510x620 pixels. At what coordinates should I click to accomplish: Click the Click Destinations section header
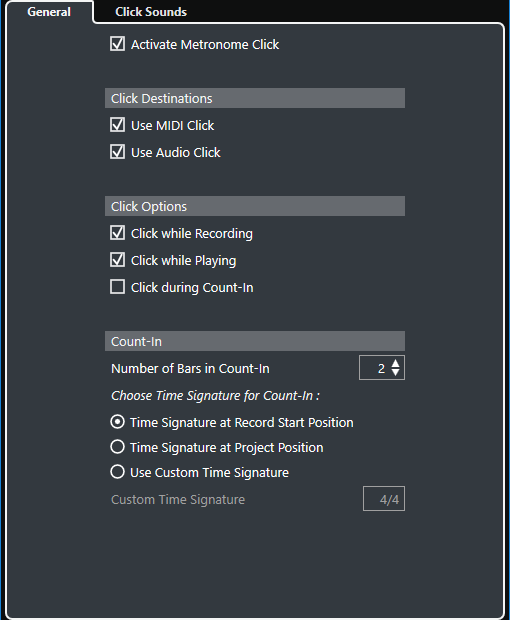(255, 98)
